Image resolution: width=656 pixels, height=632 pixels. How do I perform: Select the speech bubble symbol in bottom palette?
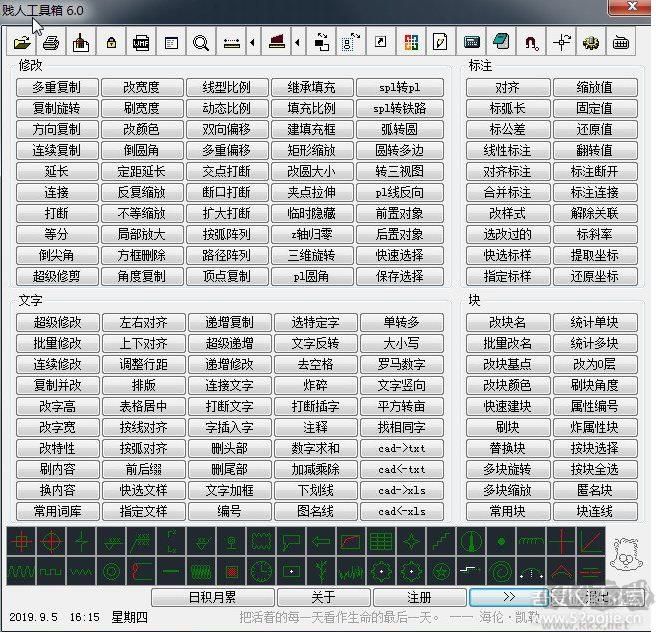tap(291, 543)
